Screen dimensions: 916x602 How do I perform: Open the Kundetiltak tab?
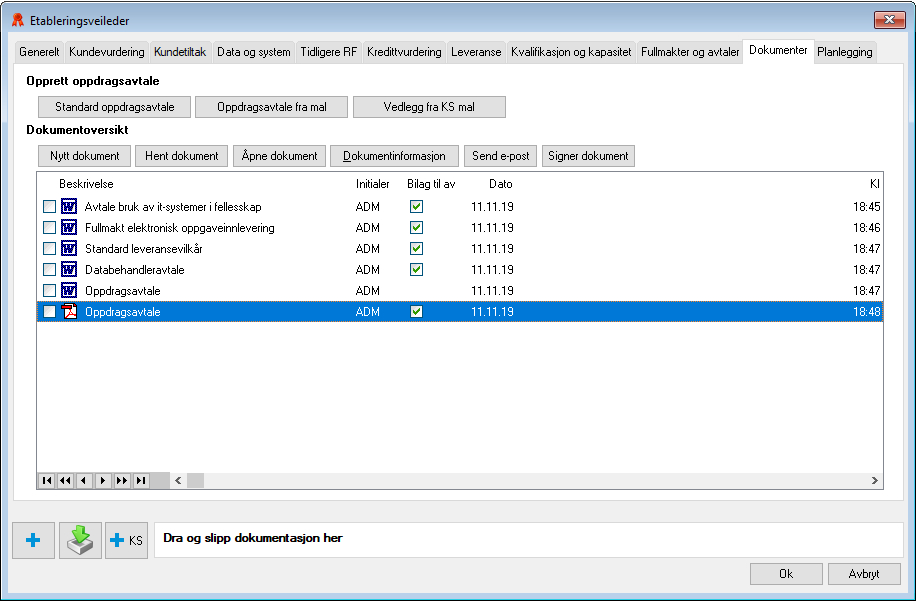click(180, 52)
